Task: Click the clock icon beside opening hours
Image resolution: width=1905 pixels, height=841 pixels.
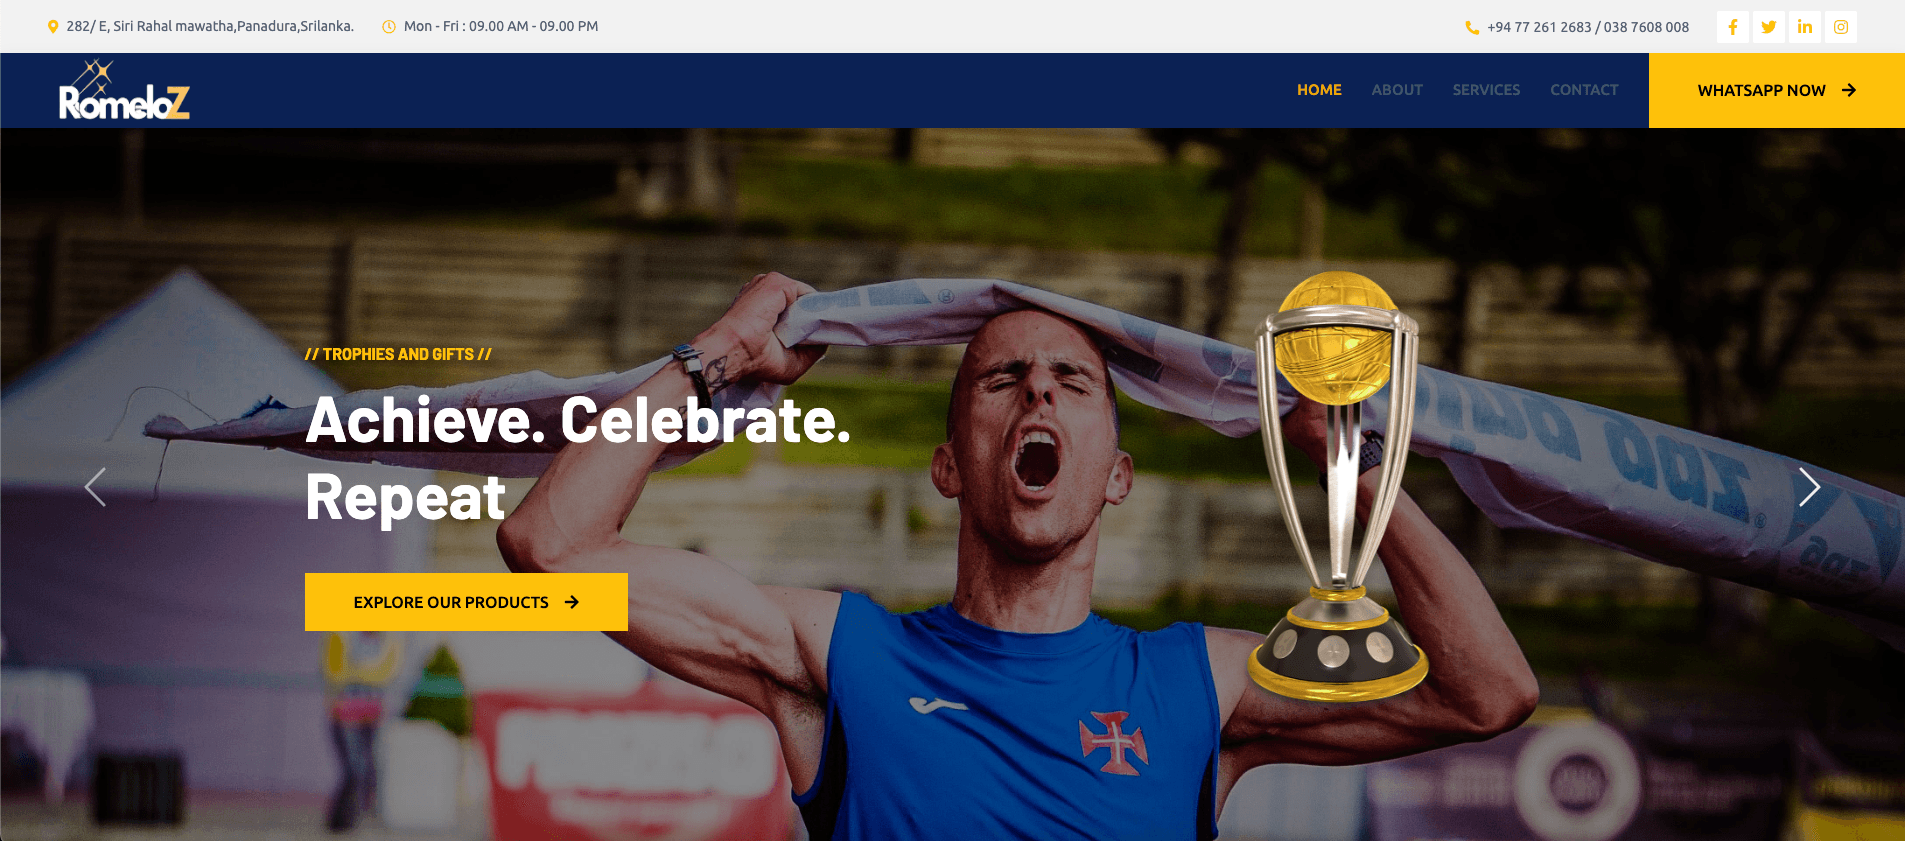Action: click(x=389, y=27)
